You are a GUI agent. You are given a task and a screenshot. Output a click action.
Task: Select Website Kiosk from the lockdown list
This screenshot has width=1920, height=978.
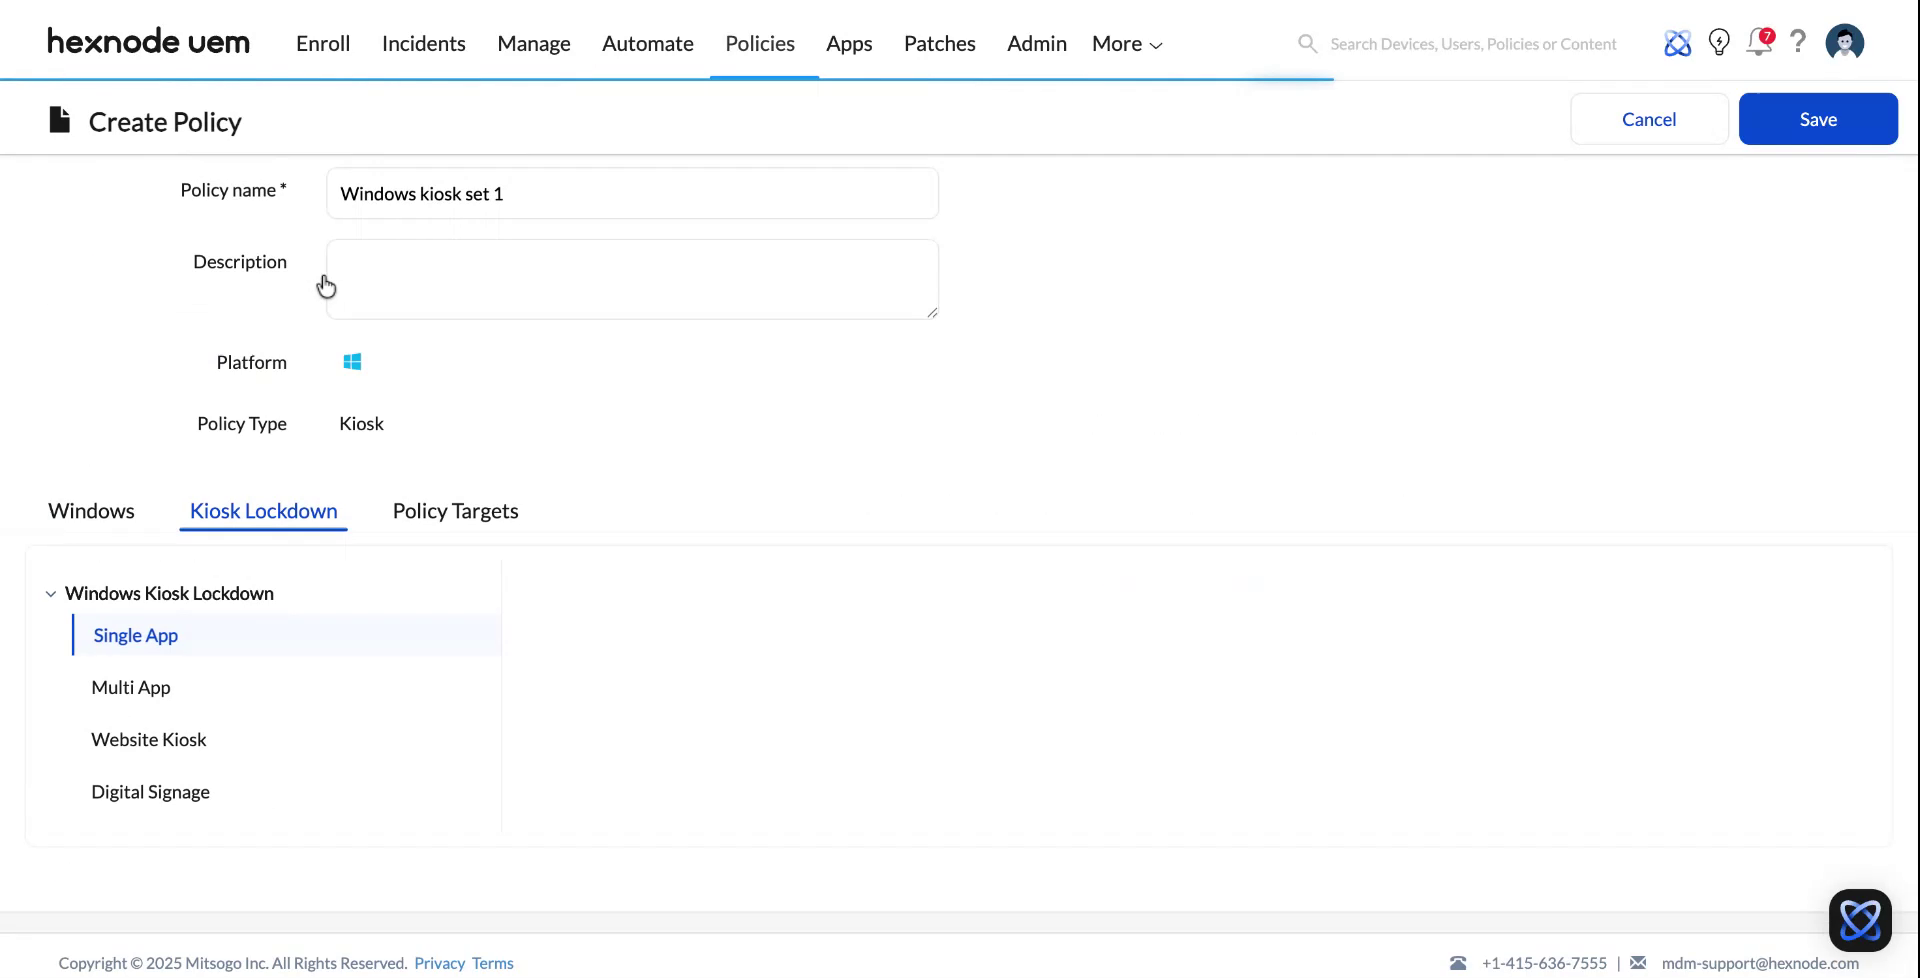point(148,739)
